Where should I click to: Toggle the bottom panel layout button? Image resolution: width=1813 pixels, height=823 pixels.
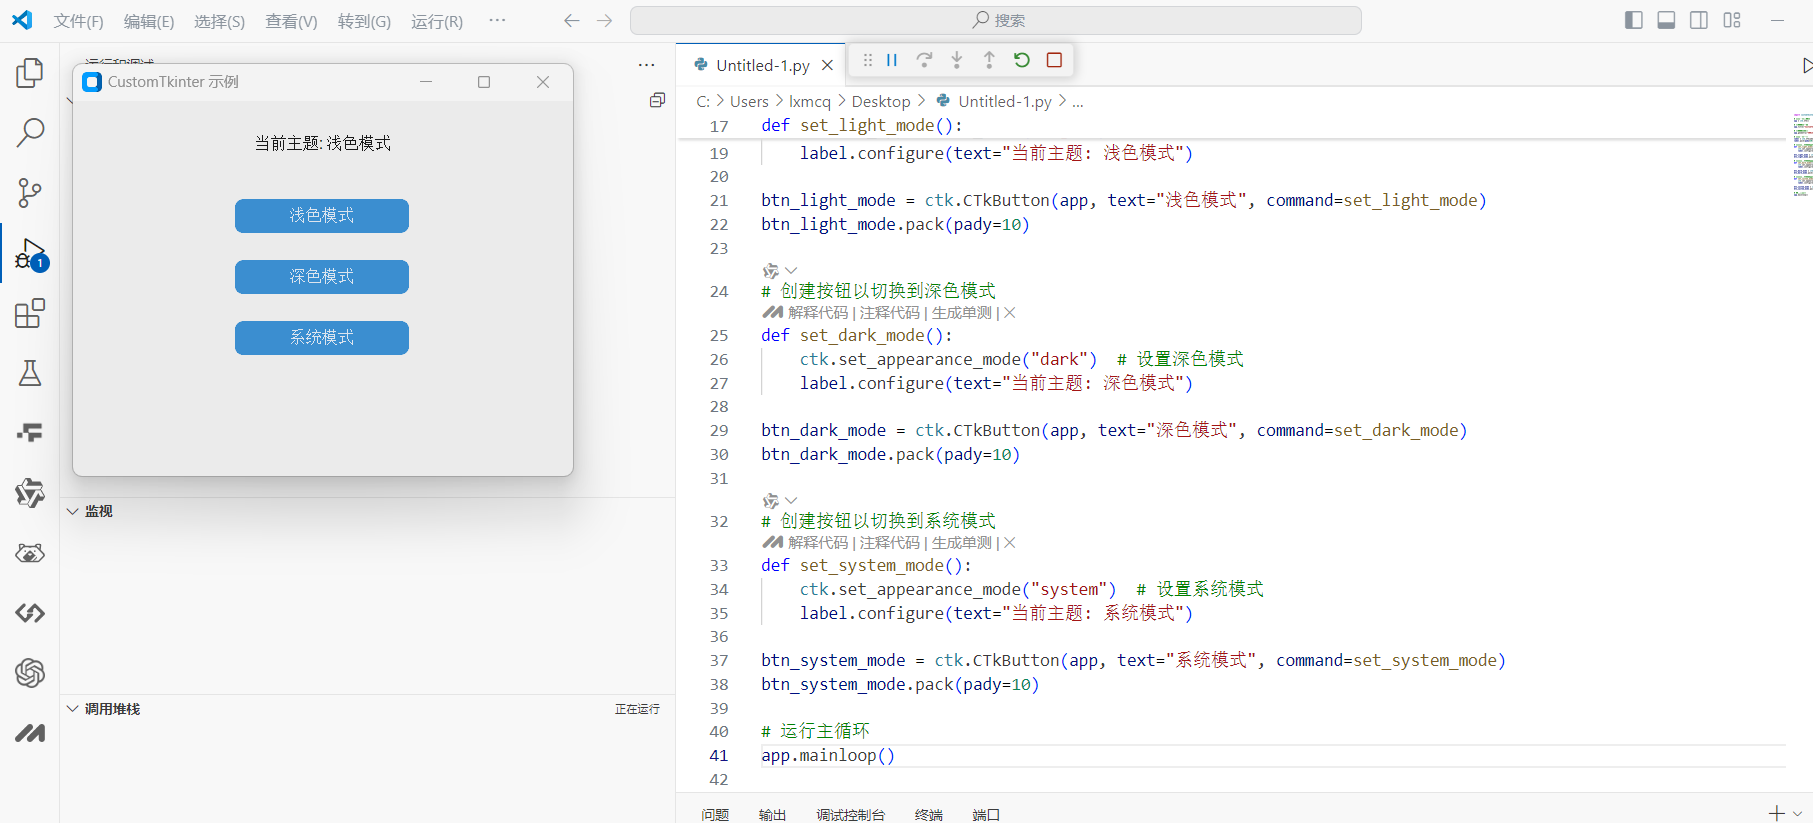tap(1666, 20)
